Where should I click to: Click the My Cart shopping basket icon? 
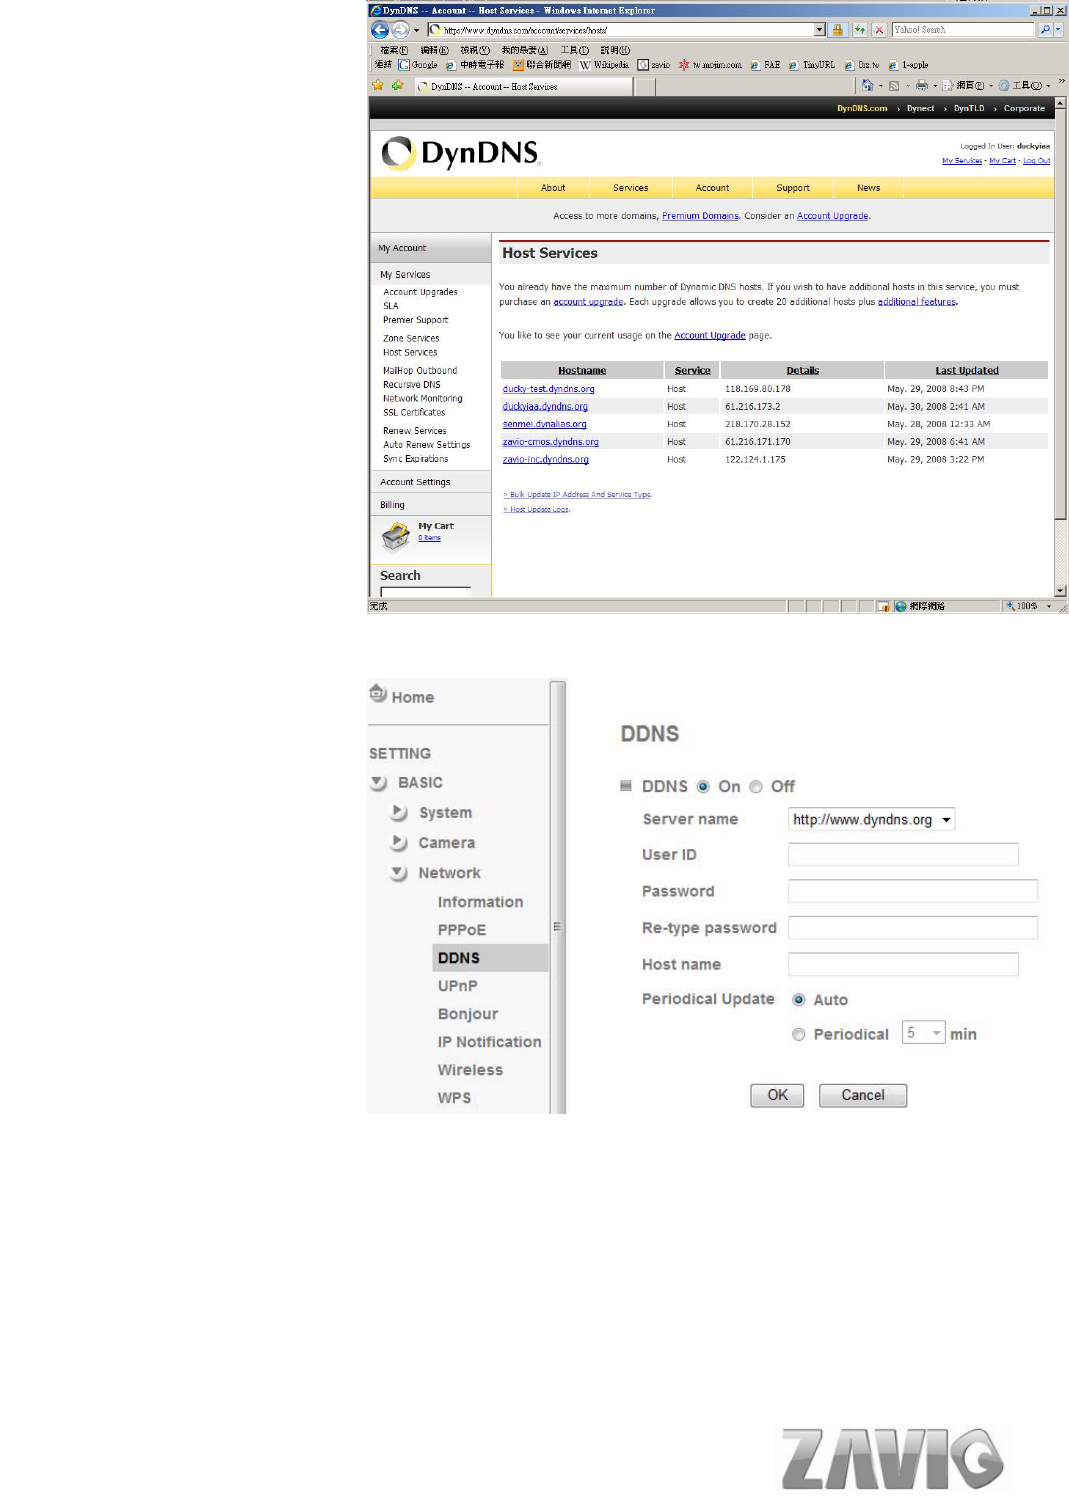(396, 537)
